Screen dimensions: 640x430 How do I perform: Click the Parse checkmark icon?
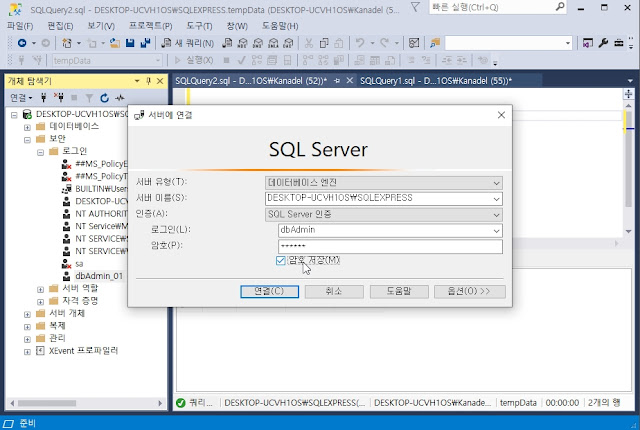pyautogui.click(x=242, y=60)
